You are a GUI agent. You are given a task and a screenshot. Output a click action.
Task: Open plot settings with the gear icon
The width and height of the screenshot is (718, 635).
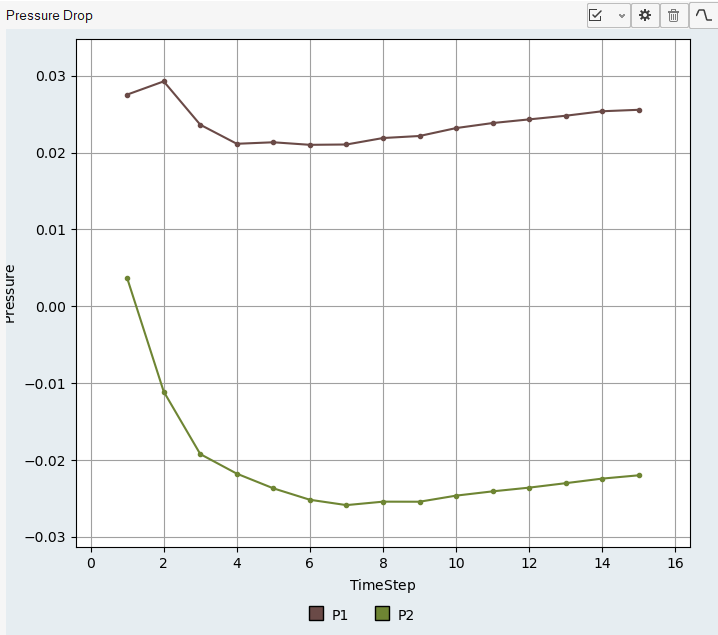click(645, 16)
